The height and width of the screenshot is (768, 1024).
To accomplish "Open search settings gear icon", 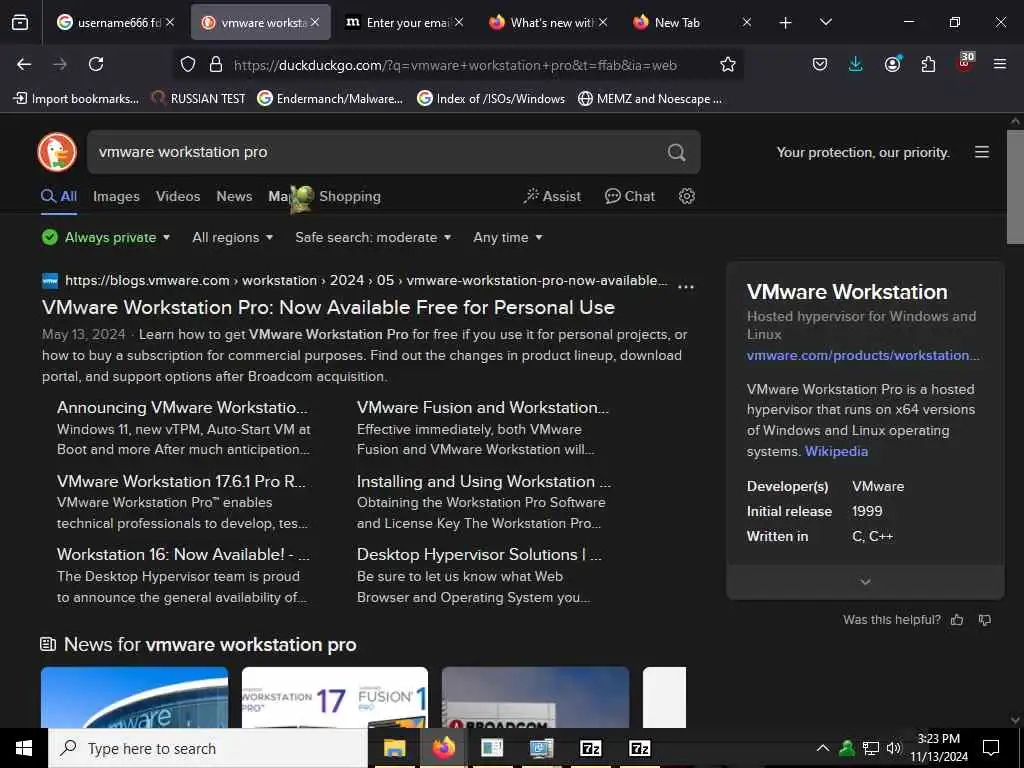I will tap(686, 196).
